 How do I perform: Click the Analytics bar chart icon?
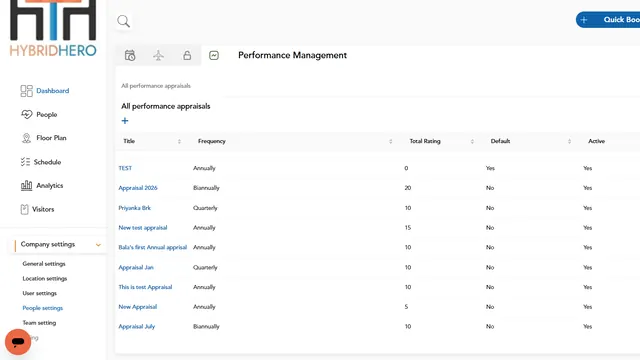point(27,185)
